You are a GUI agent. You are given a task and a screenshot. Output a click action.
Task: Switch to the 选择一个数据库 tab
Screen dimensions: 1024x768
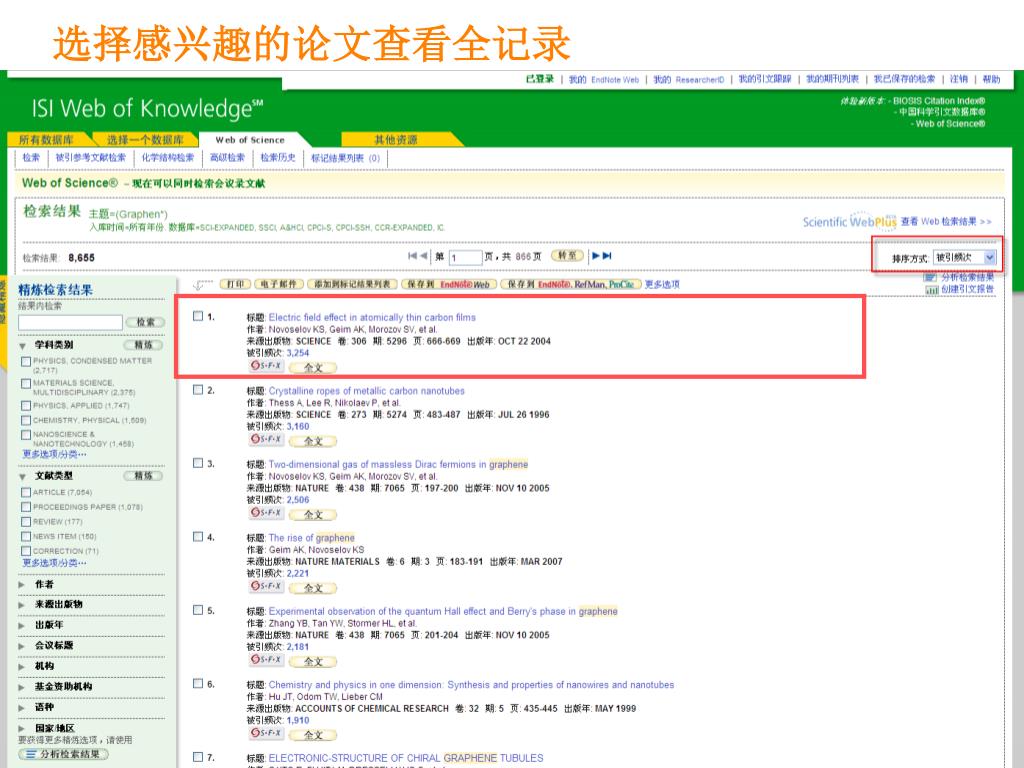tap(145, 140)
